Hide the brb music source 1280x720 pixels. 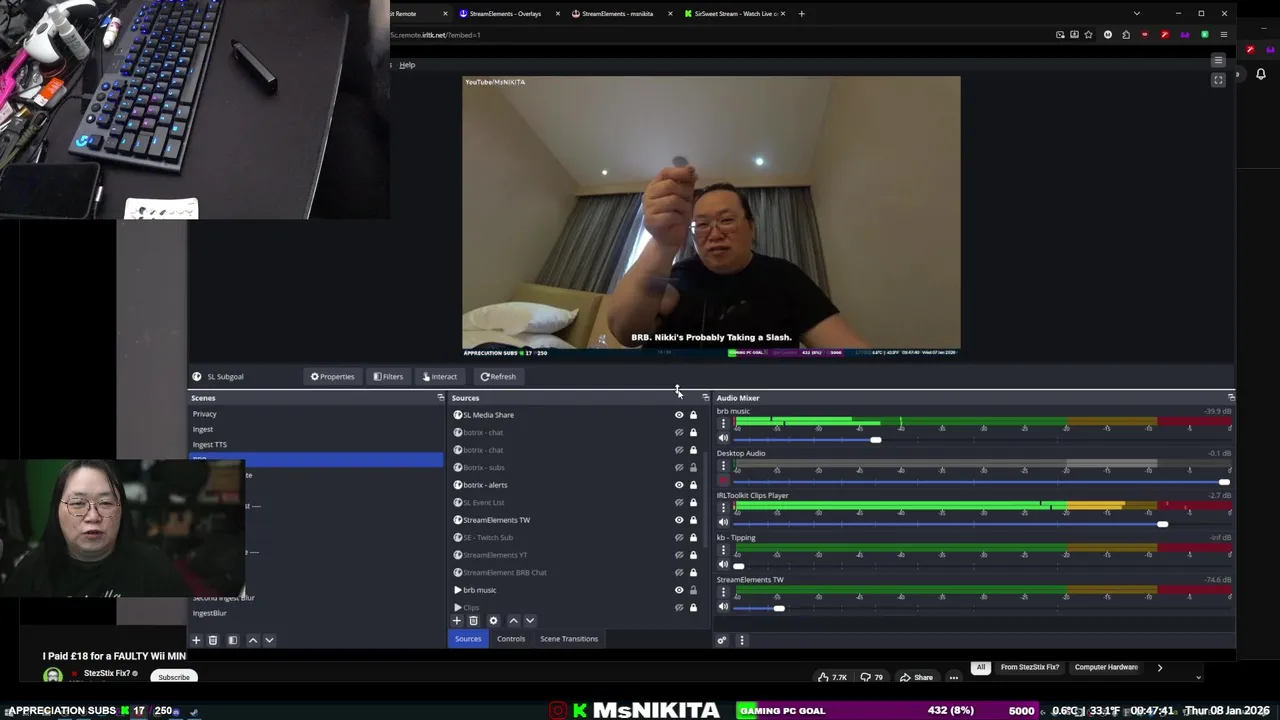(x=679, y=590)
